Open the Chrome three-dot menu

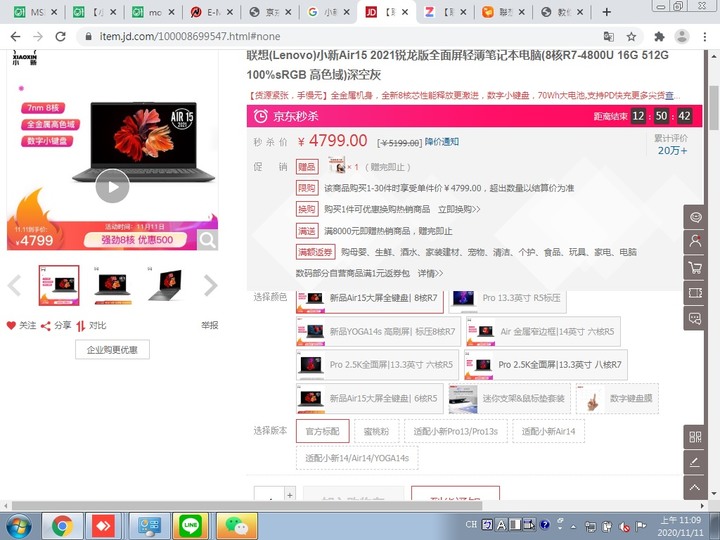pos(705,37)
